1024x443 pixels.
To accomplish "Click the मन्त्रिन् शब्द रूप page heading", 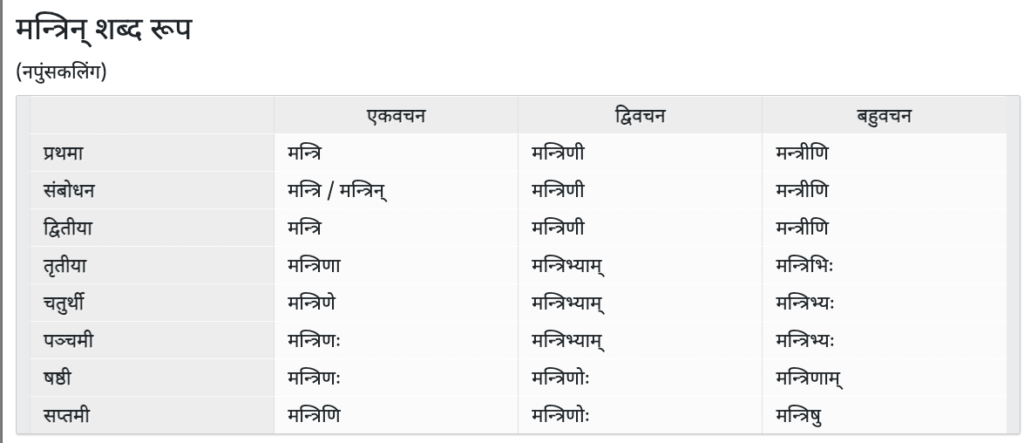I will coord(102,29).
